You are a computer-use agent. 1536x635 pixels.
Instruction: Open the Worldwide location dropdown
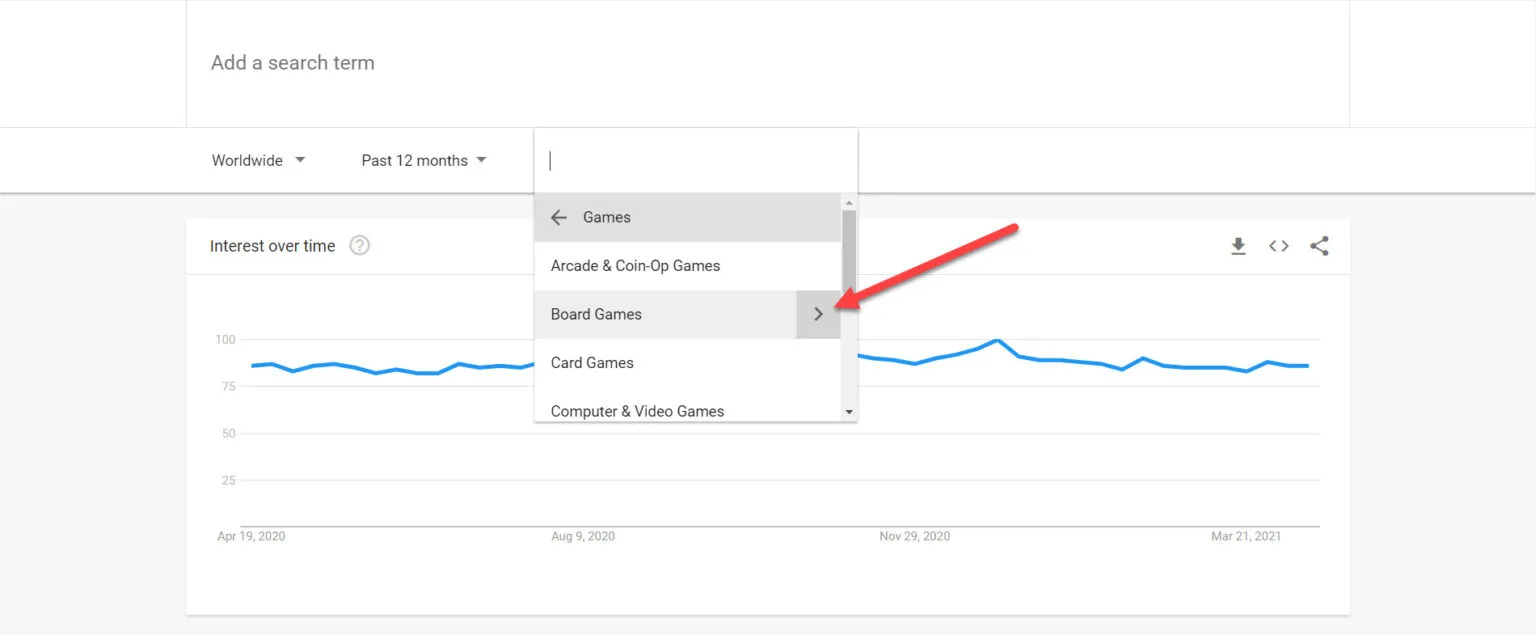coord(257,160)
